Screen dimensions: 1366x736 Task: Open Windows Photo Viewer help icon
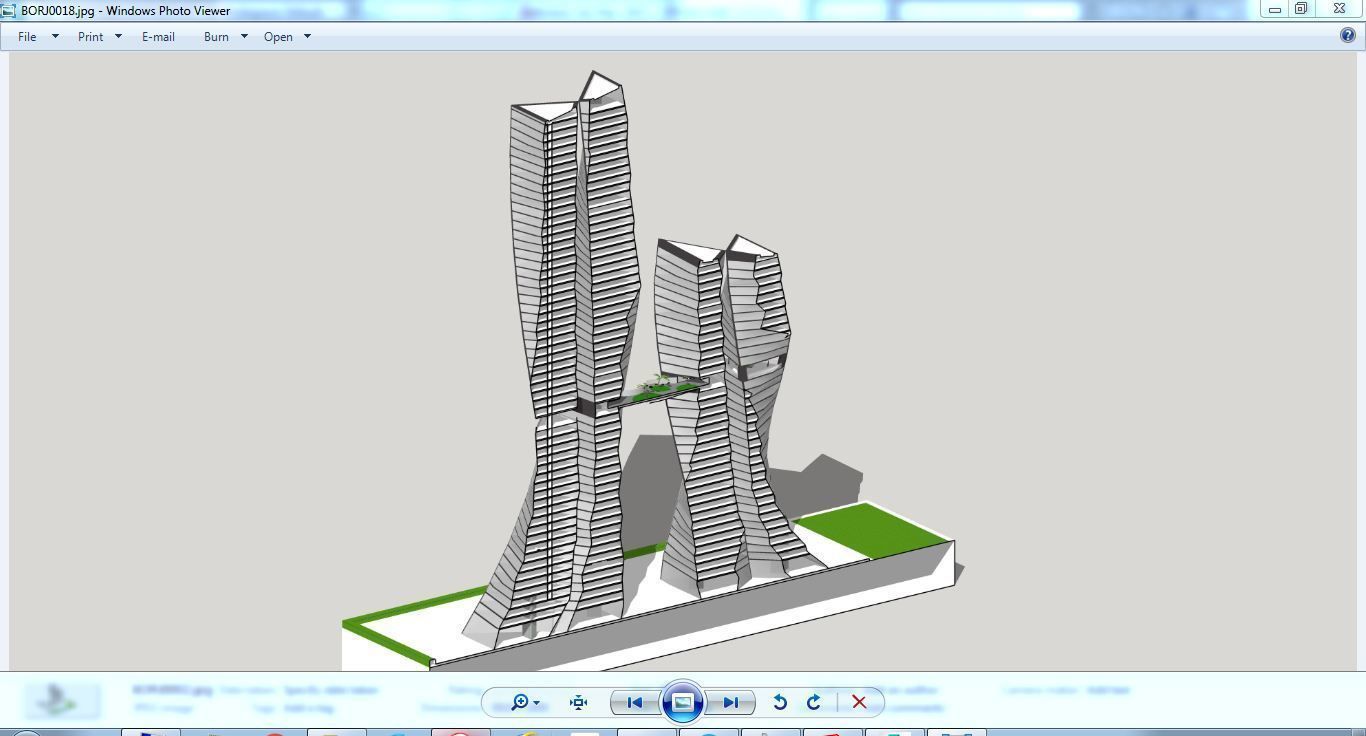tap(1348, 35)
